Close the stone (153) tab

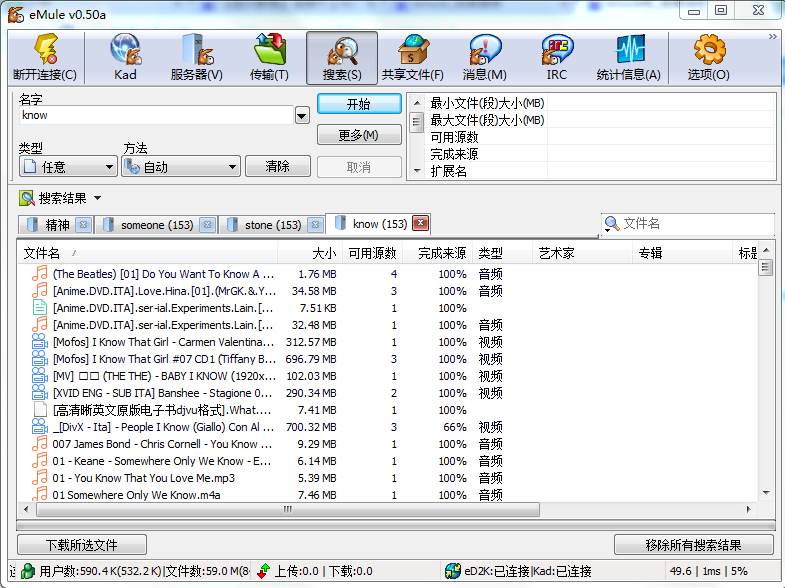point(315,225)
